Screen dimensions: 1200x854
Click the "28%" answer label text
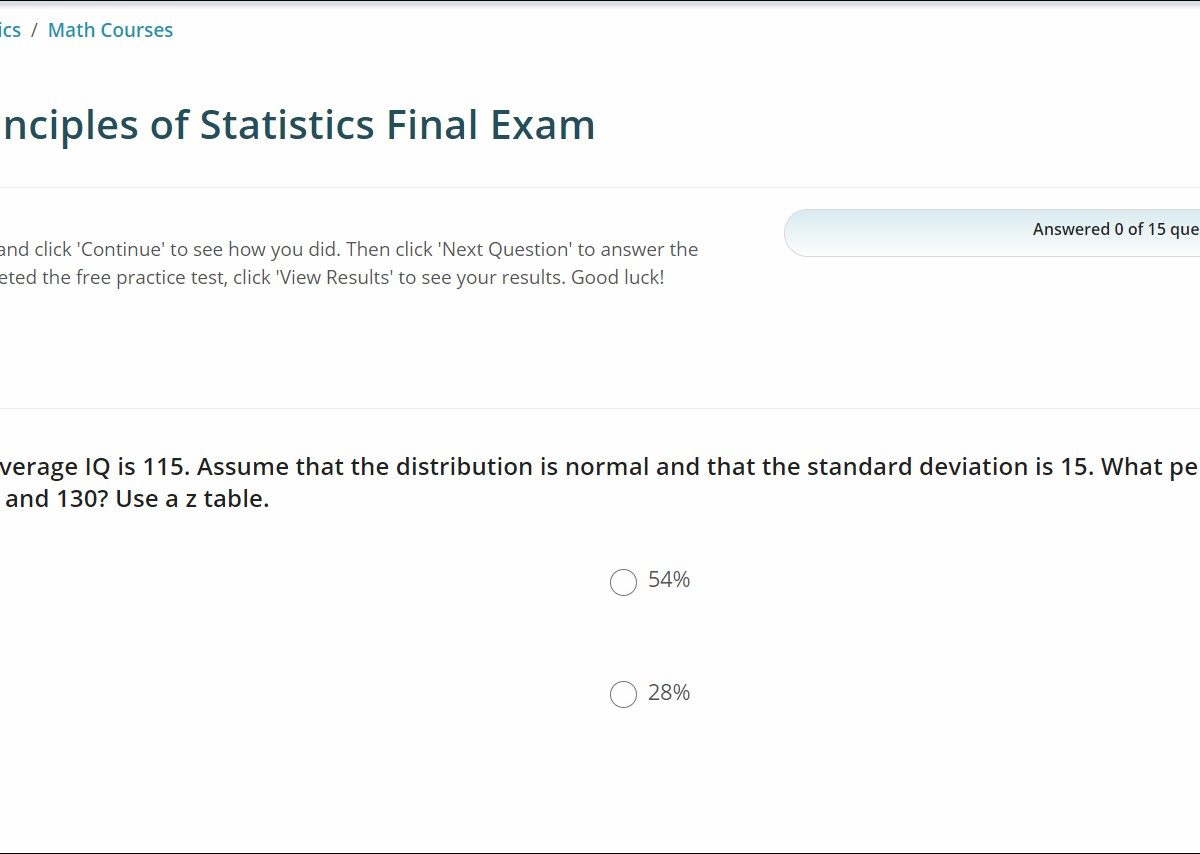(669, 693)
